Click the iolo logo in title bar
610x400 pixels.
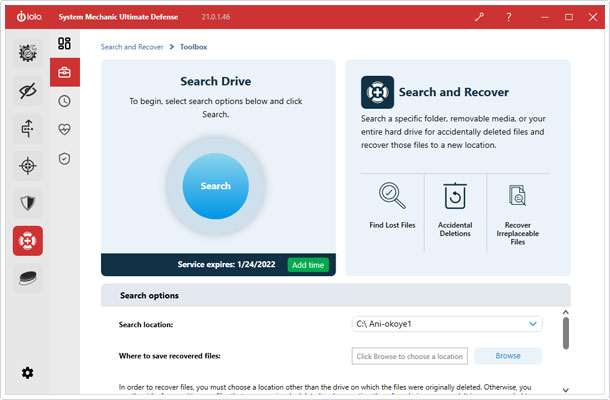(x=29, y=17)
